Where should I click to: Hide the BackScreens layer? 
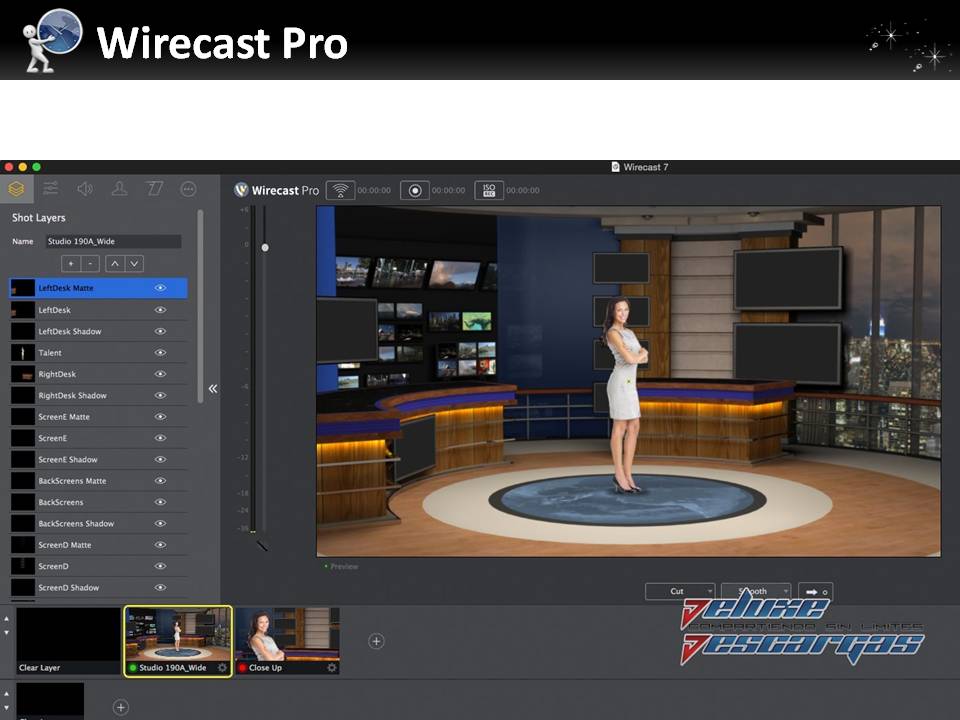[x=160, y=502]
